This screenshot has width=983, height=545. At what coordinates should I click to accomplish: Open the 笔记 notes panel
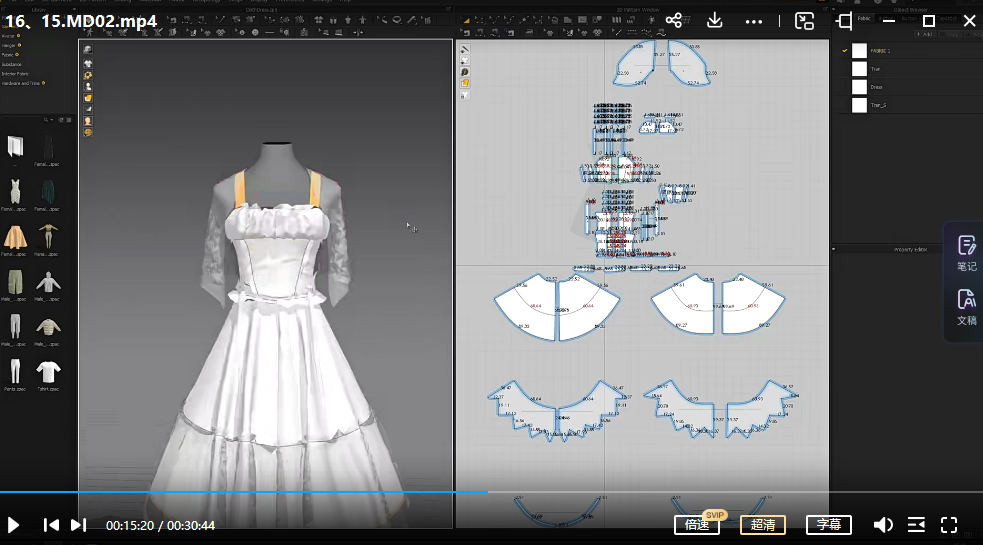coord(966,252)
